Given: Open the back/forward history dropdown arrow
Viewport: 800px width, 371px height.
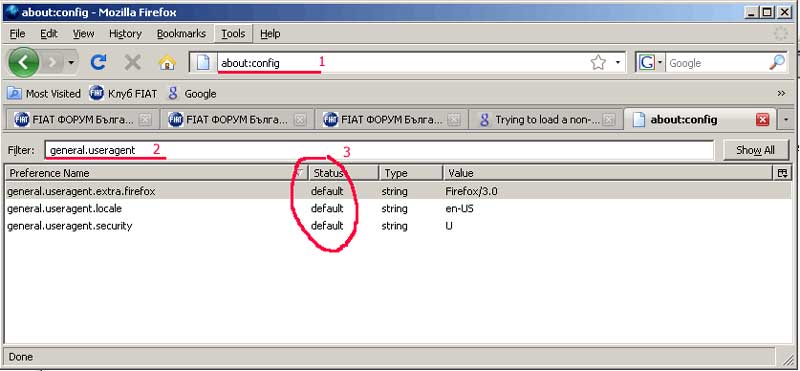Looking at the screenshot, I should pos(71,63).
